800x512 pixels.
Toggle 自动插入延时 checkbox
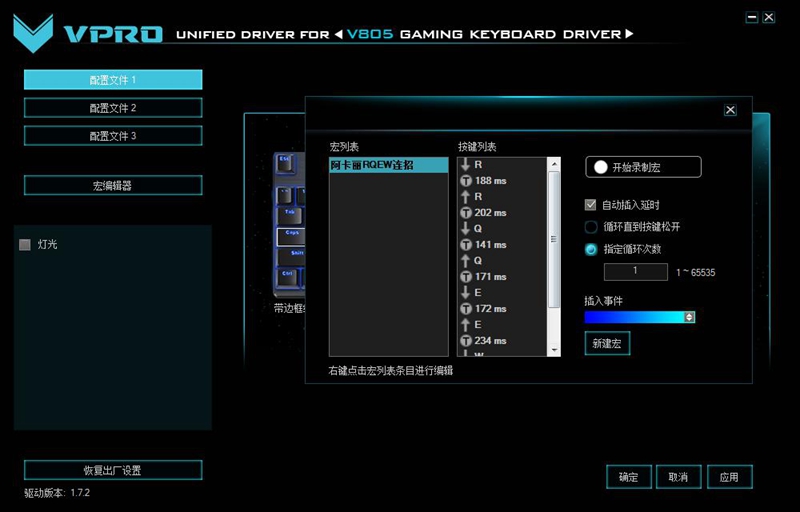pos(590,205)
